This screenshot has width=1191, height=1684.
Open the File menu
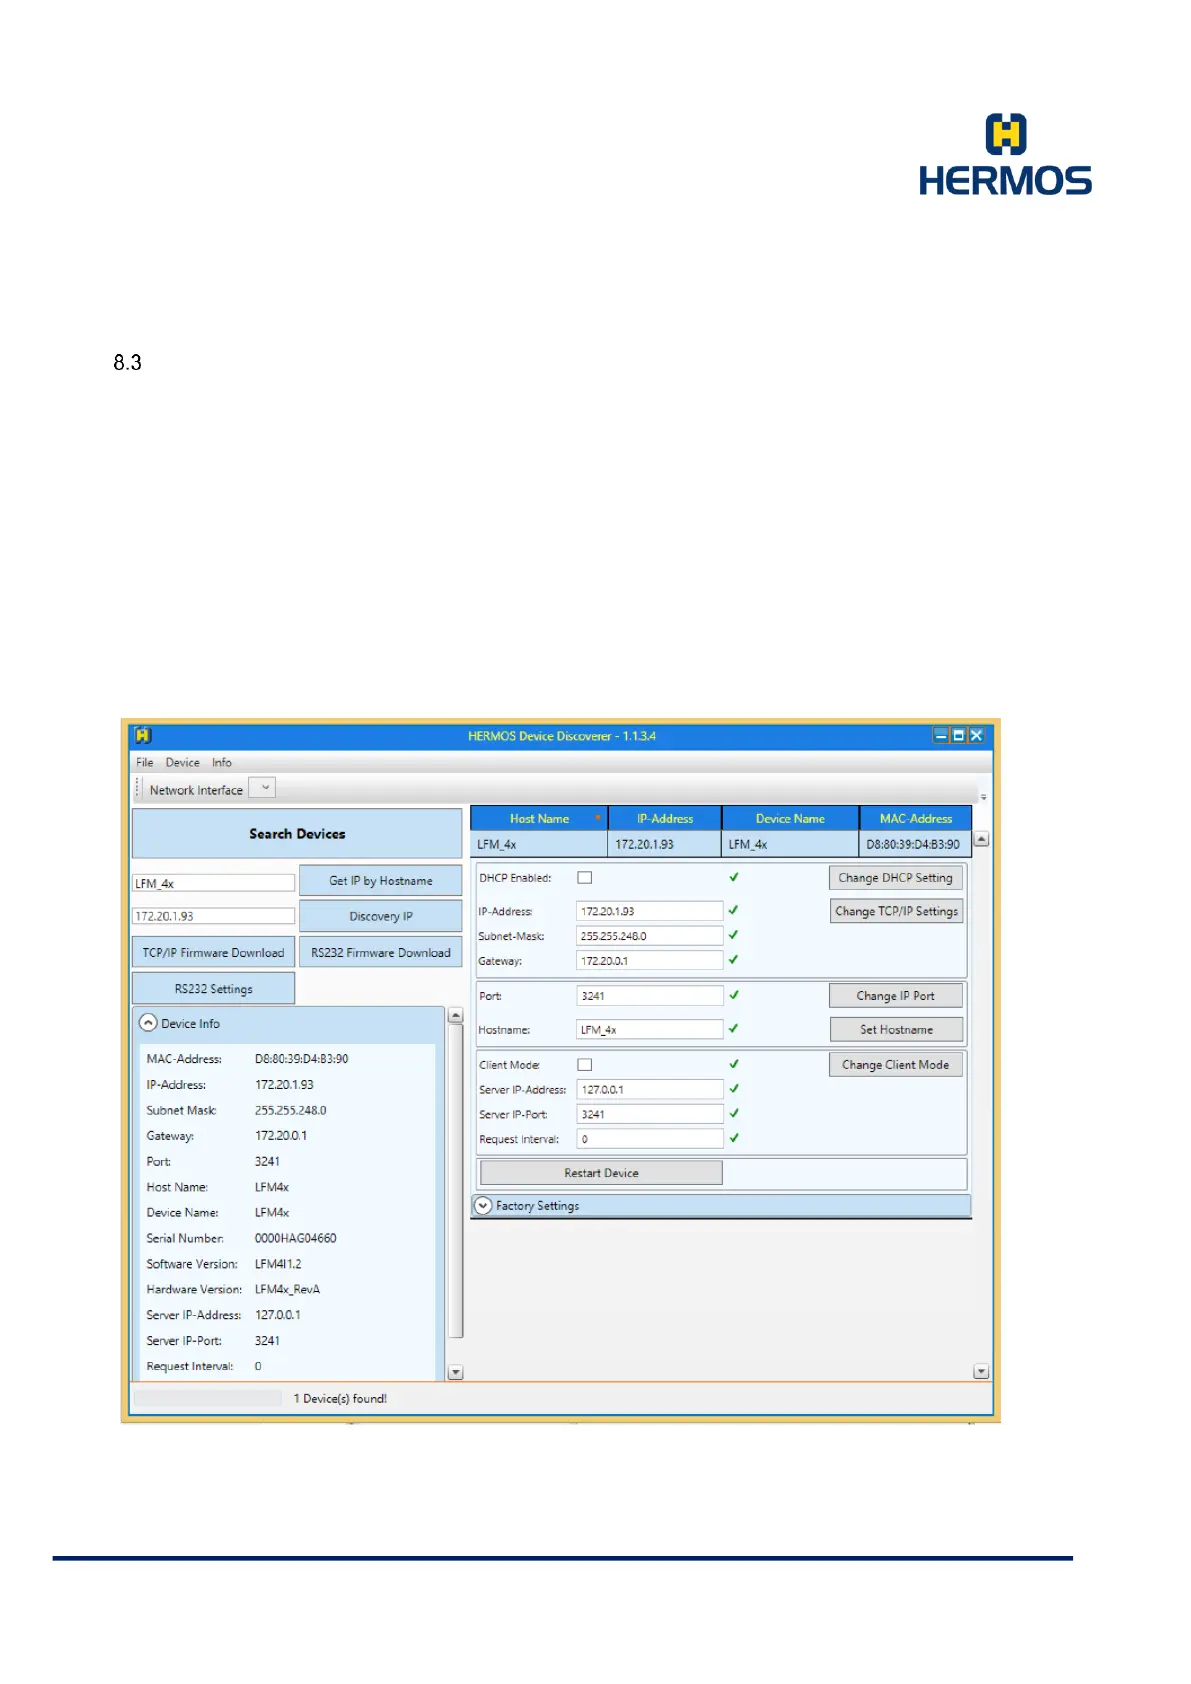pyautogui.click(x=145, y=762)
